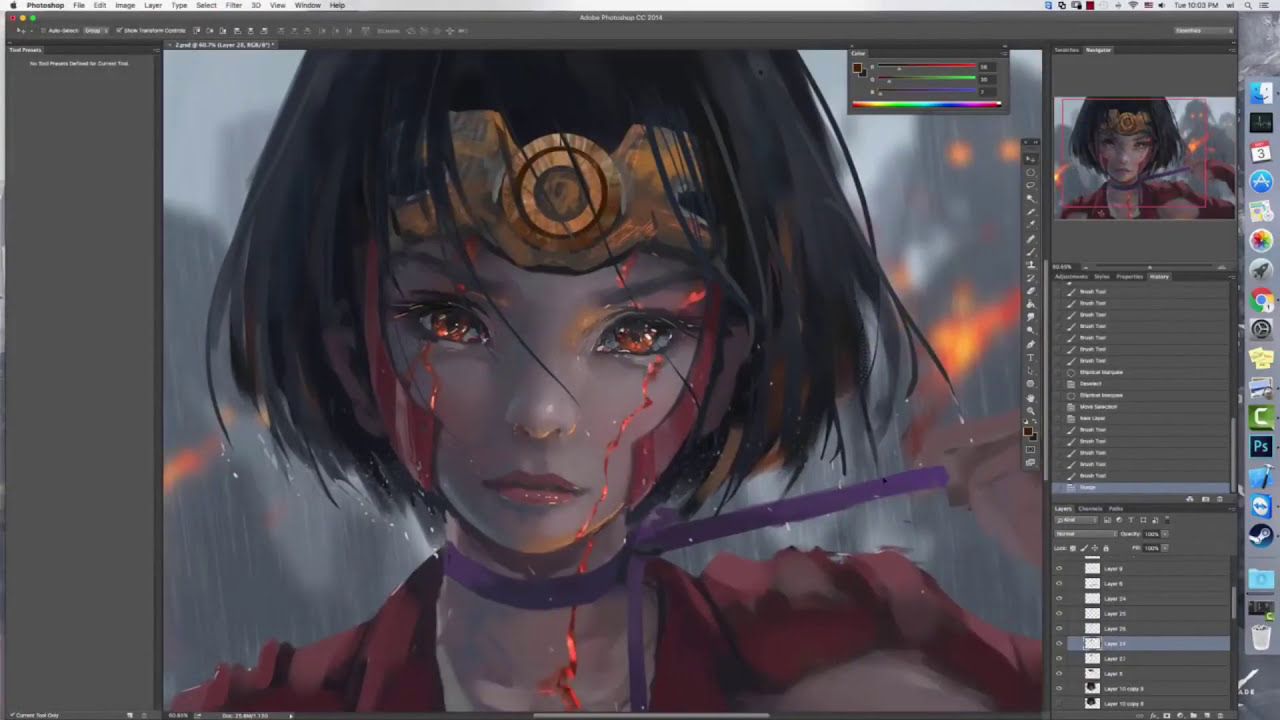Switch to the Paths tab

(x=1116, y=509)
